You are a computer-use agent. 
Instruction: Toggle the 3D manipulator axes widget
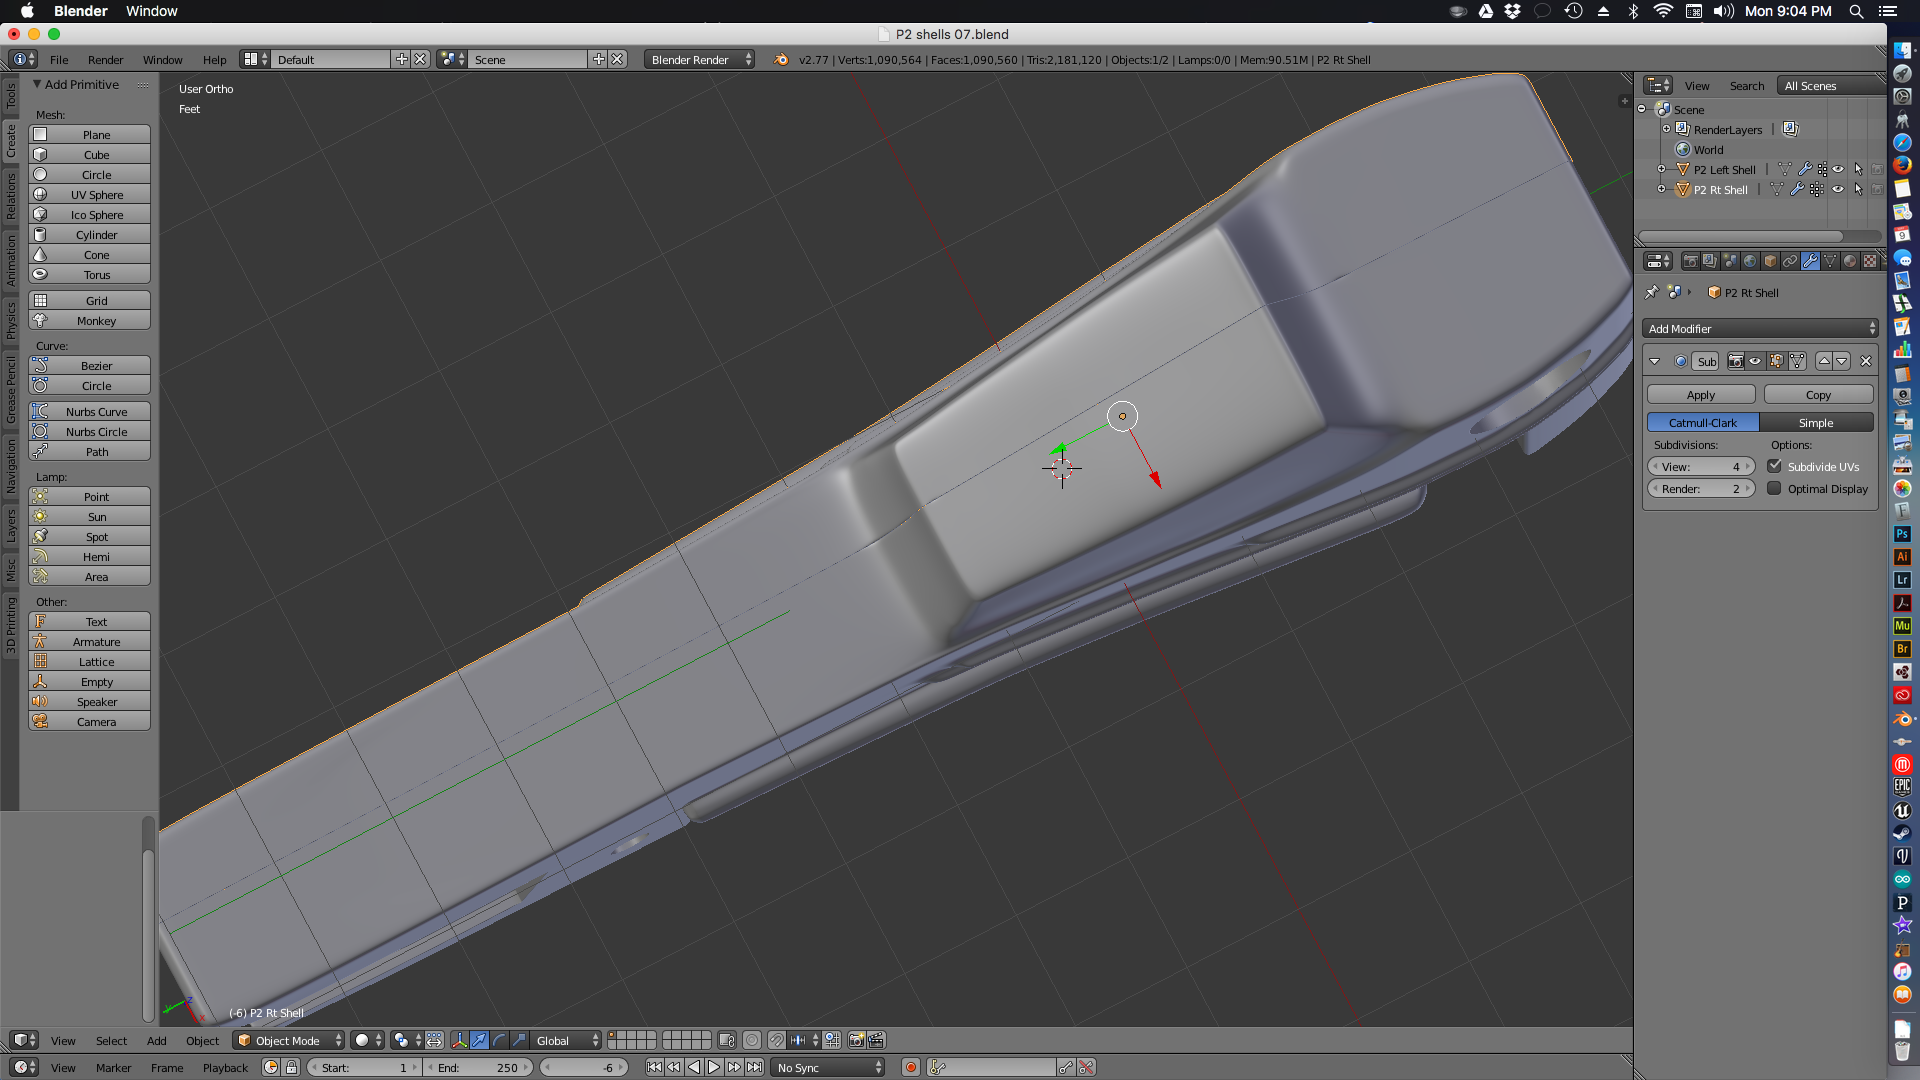tap(459, 1040)
